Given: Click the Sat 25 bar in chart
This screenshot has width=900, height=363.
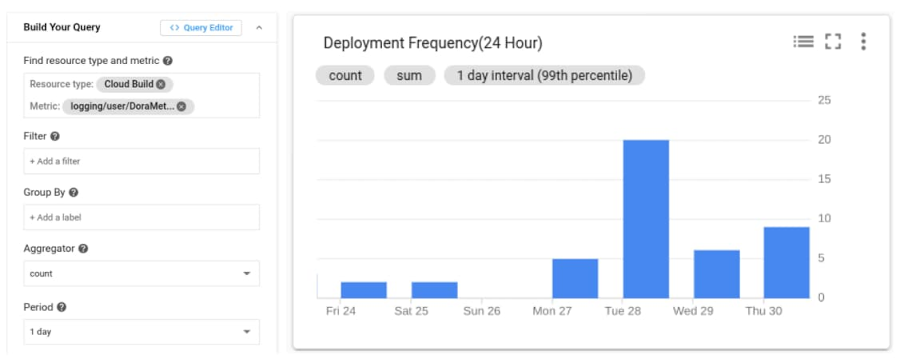Looking at the screenshot, I should coord(435,290).
